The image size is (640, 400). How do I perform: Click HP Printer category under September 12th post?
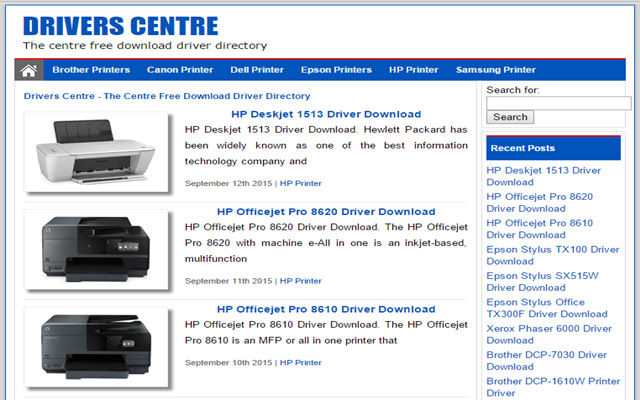point(300,183)
